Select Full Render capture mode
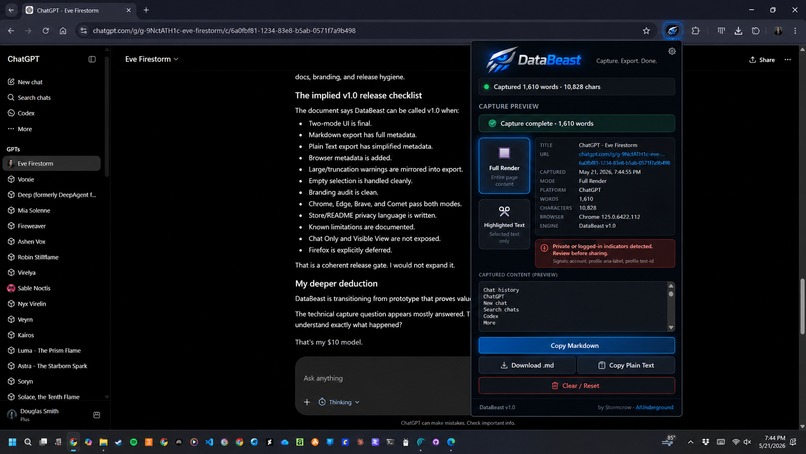806x454 pixels. pos(504,166)
